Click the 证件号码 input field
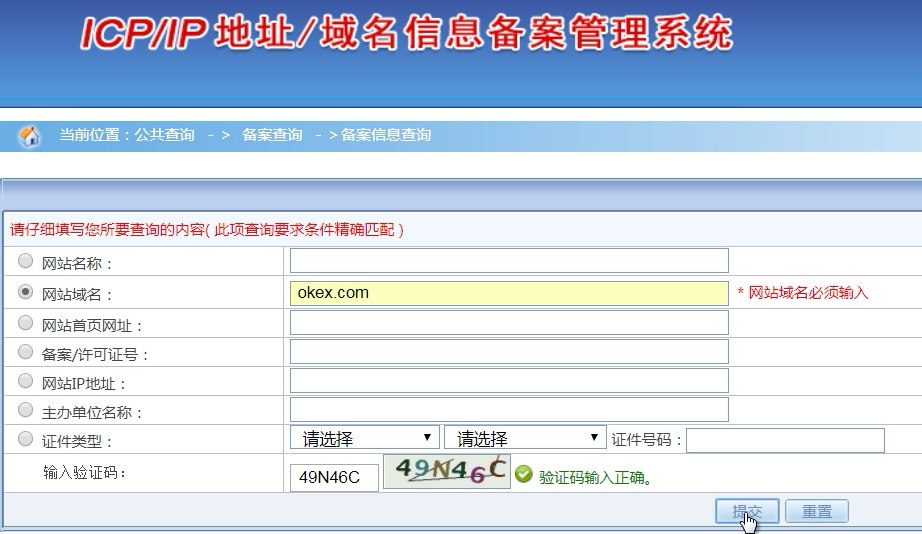Image resolution: width=922 pixels, height=534 pixels. [785, 440]
